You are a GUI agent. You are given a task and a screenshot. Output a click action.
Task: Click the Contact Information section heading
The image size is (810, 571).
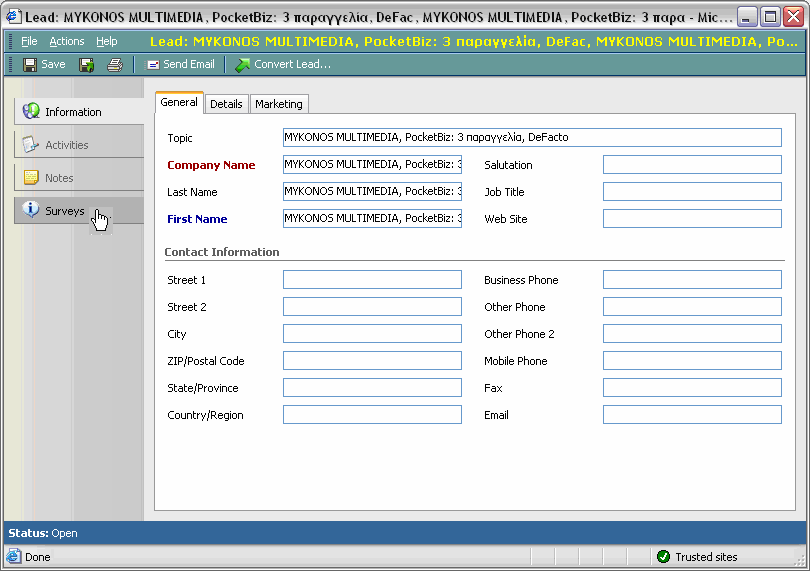pyautogui.click(x=222, y=252)
